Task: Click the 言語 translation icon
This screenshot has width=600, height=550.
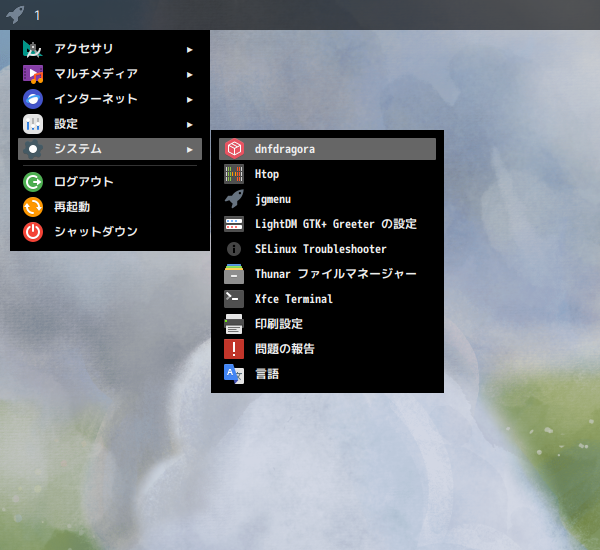Action: [x=234, y=374]
